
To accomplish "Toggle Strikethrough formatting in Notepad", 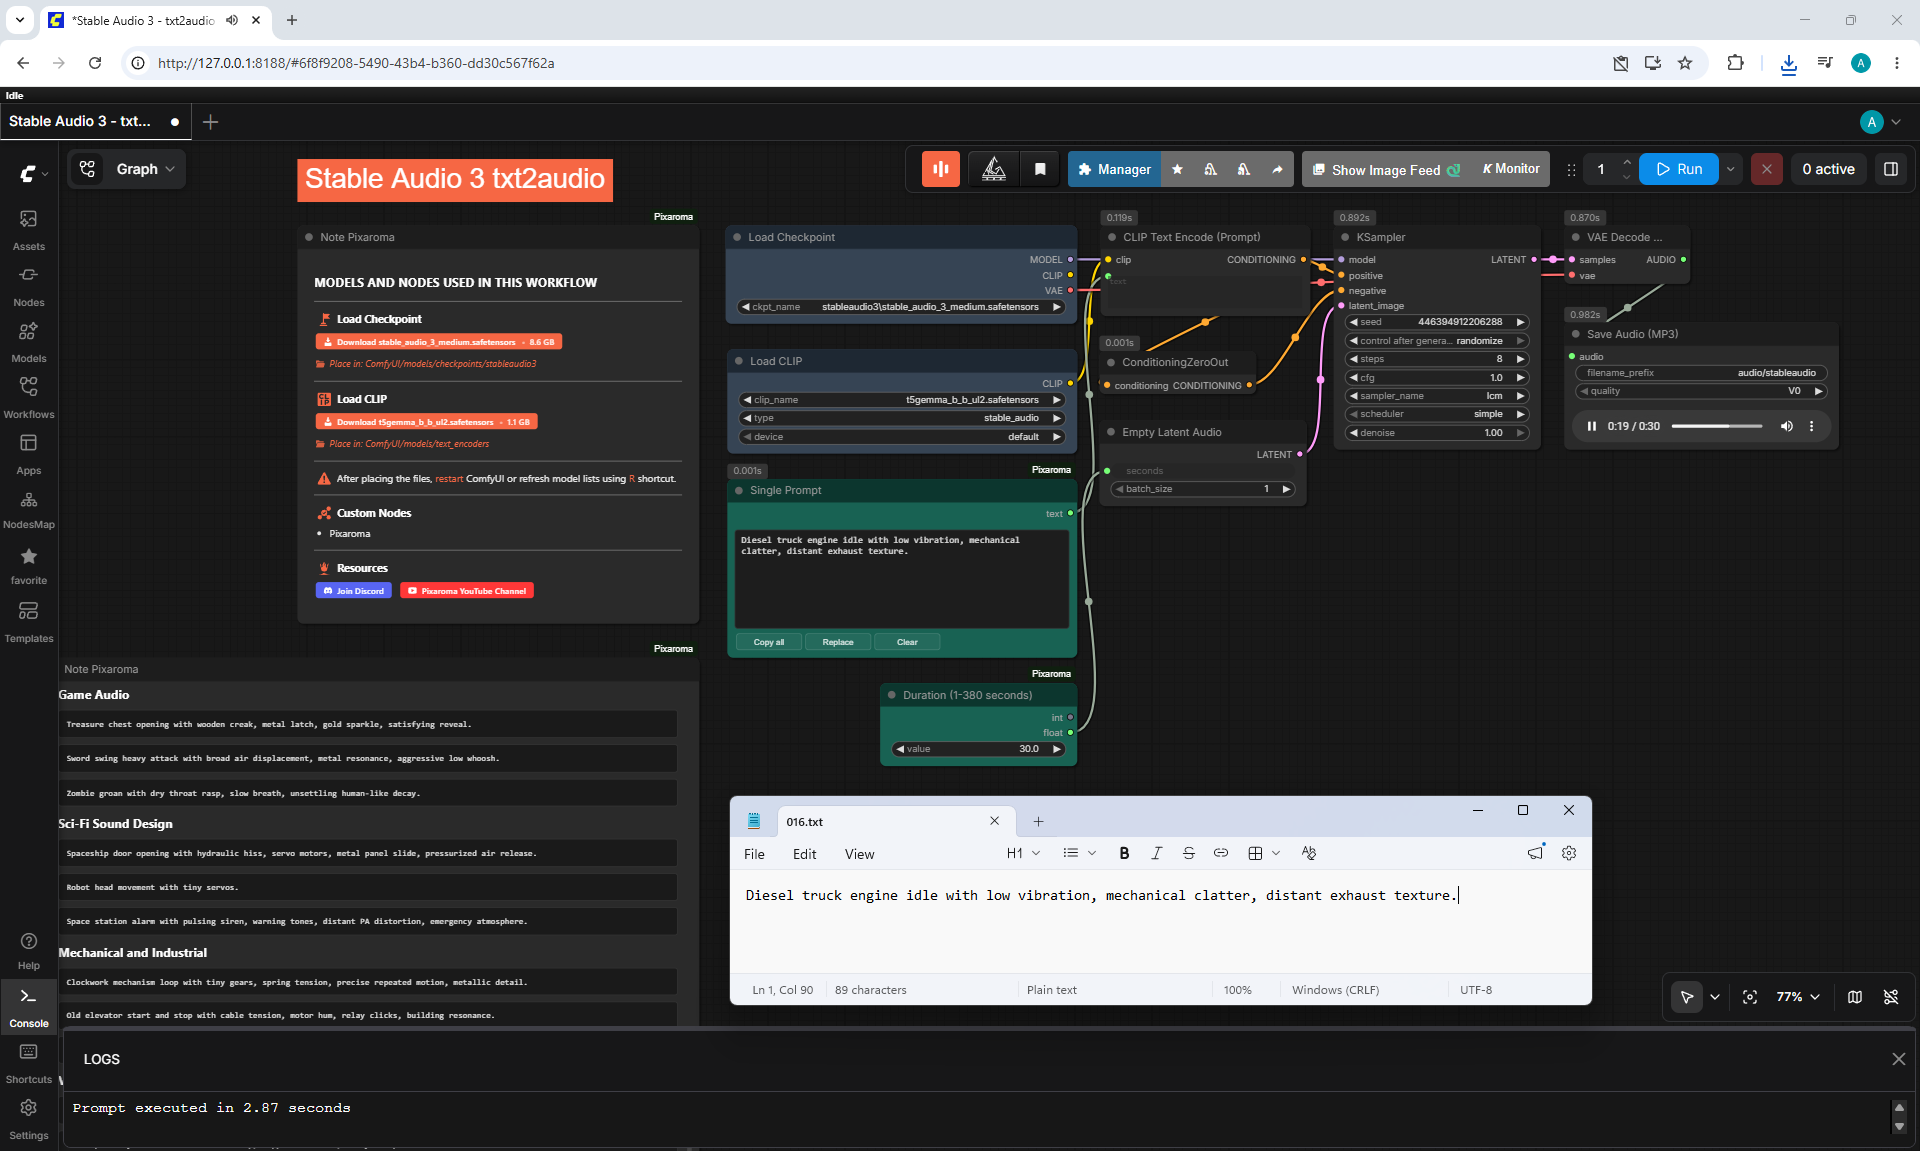I will 1188,853.
